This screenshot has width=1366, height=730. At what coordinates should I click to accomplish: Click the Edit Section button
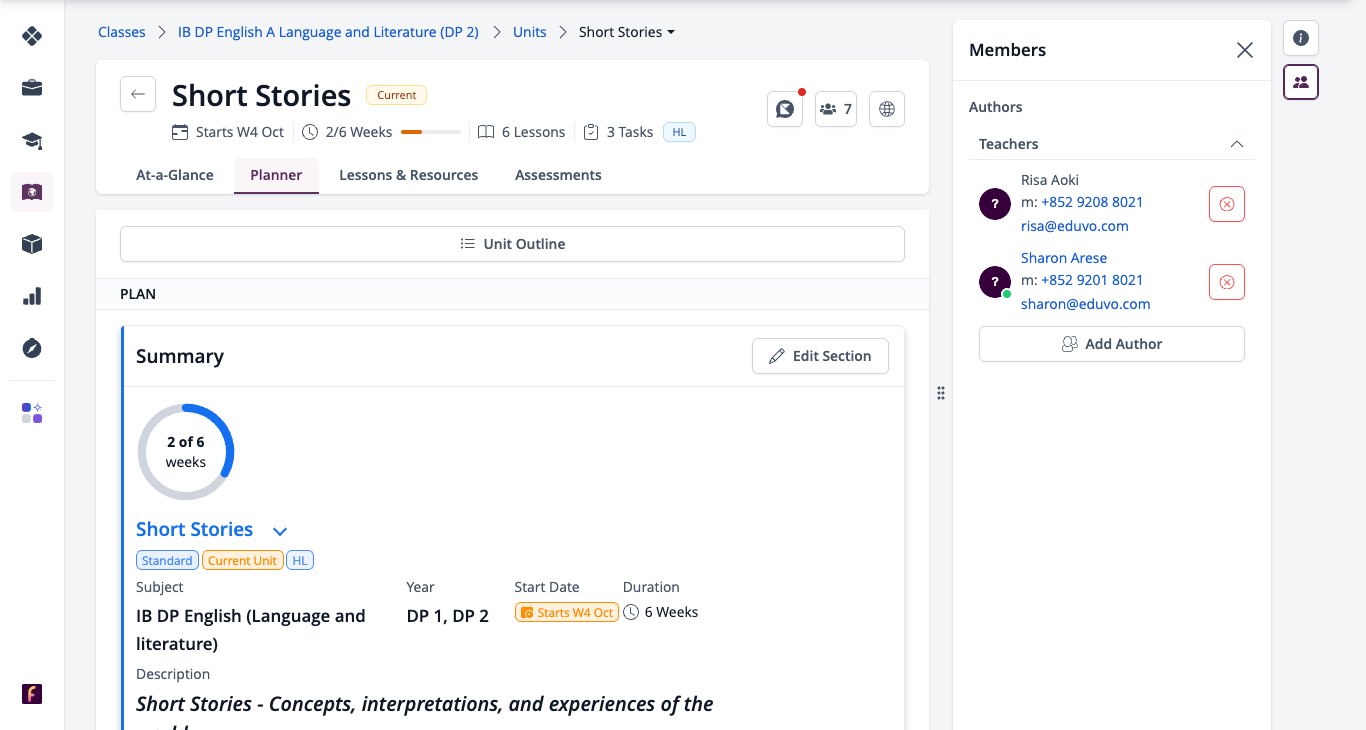pyautogui.click(x=820, y=356)
